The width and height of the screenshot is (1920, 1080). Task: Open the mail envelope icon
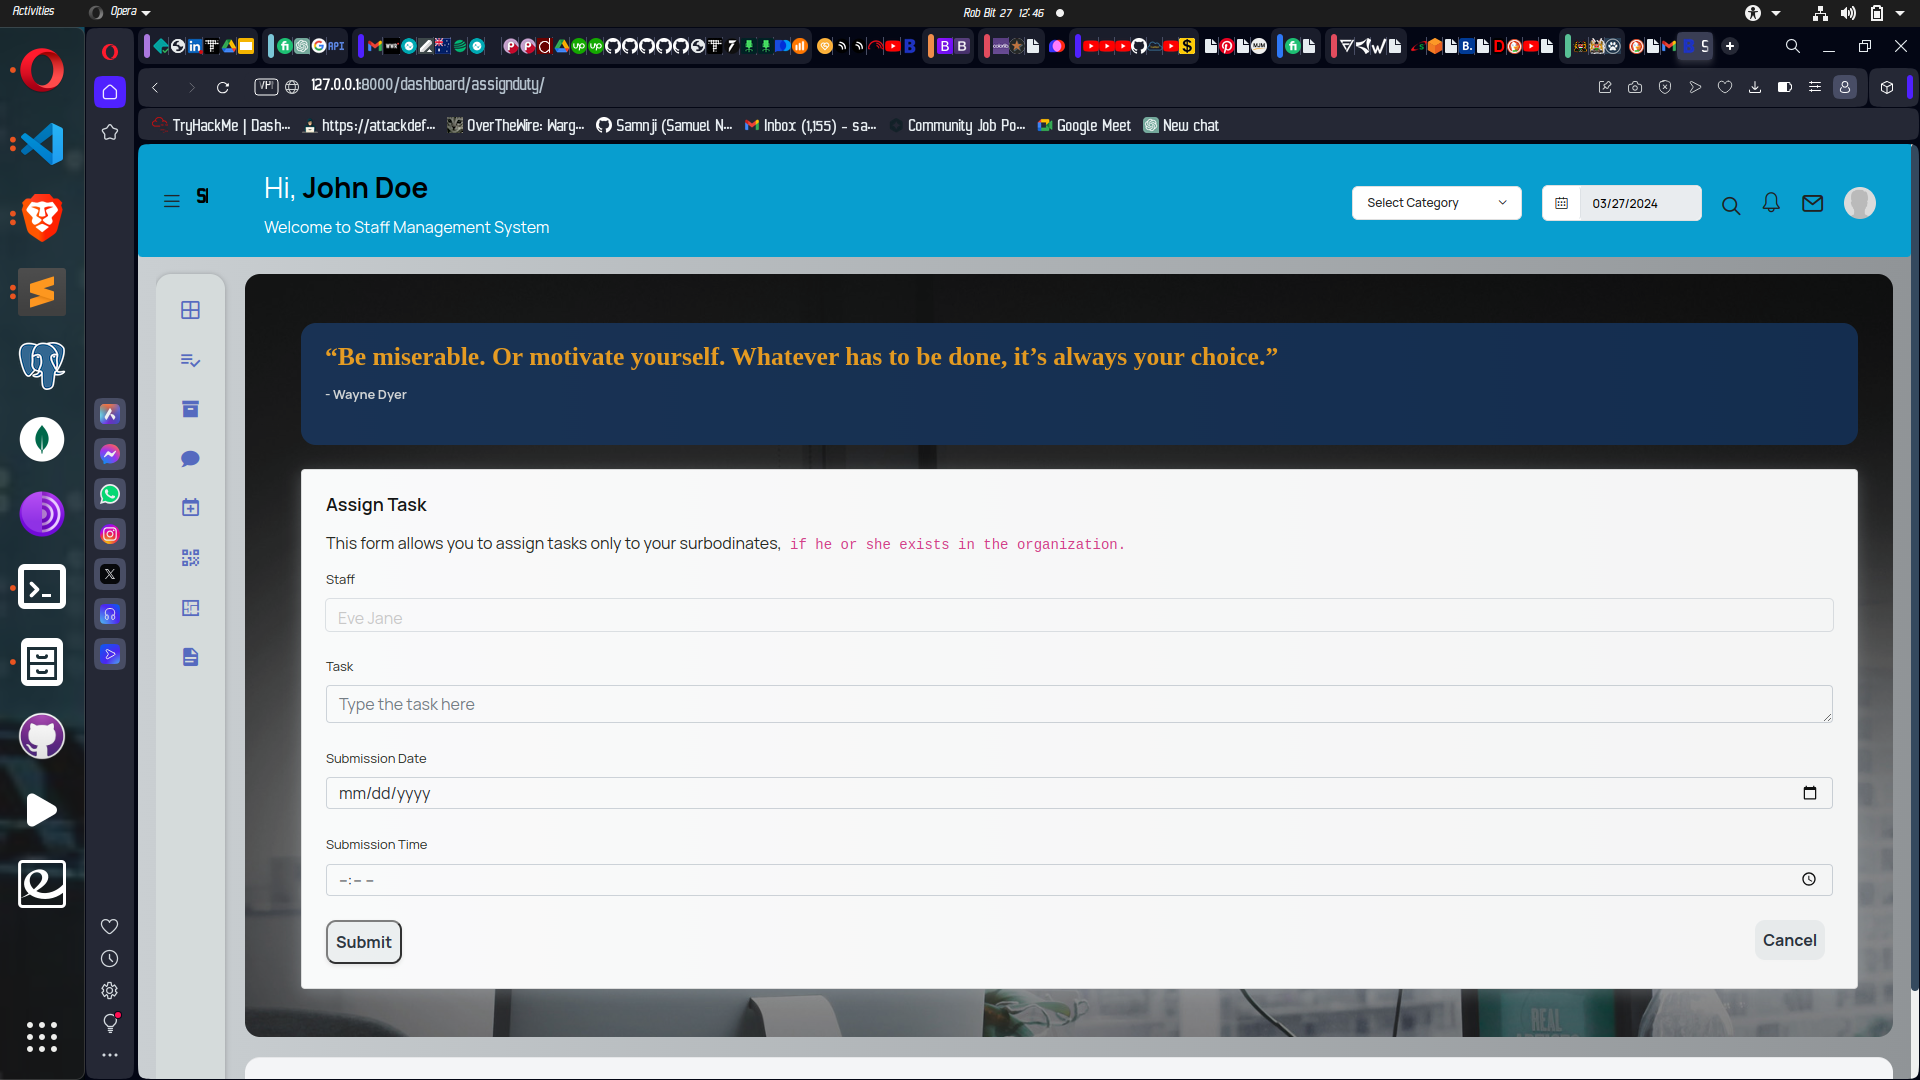tap(1812, 203)
